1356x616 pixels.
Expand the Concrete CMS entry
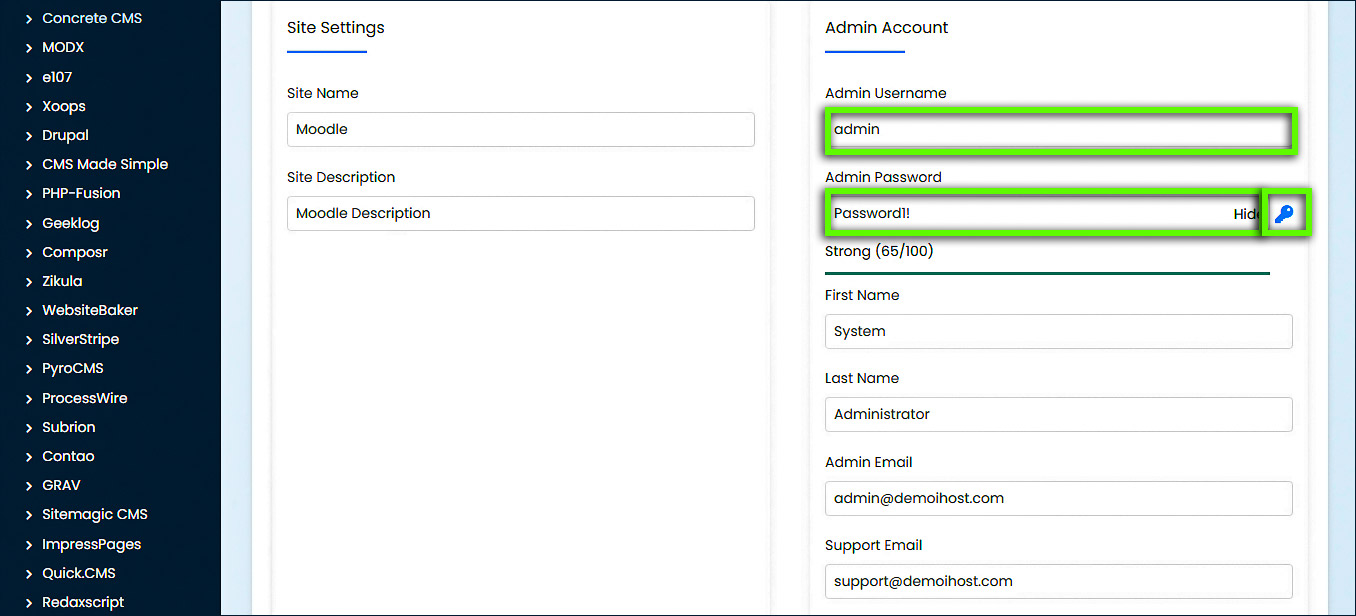(28, 17)
